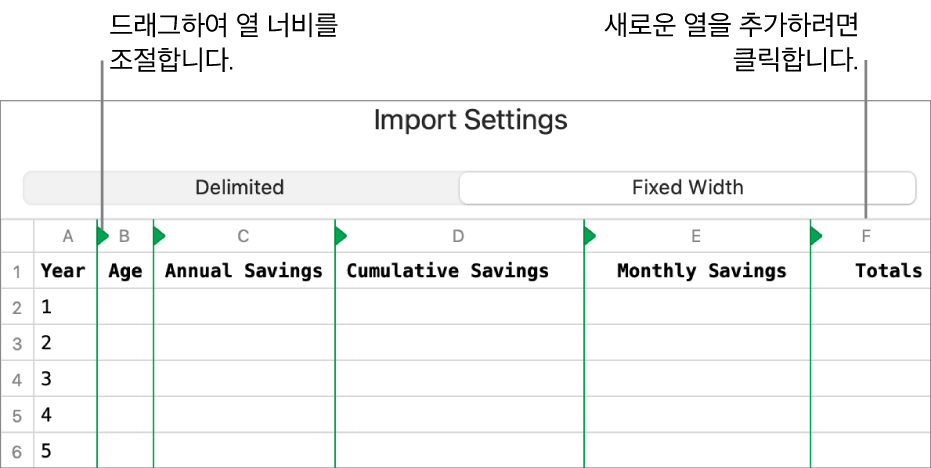Image resolution: width=931 pixels, height=468 pixels.
Task: Select row 1 header number
Action: (17, 271)
